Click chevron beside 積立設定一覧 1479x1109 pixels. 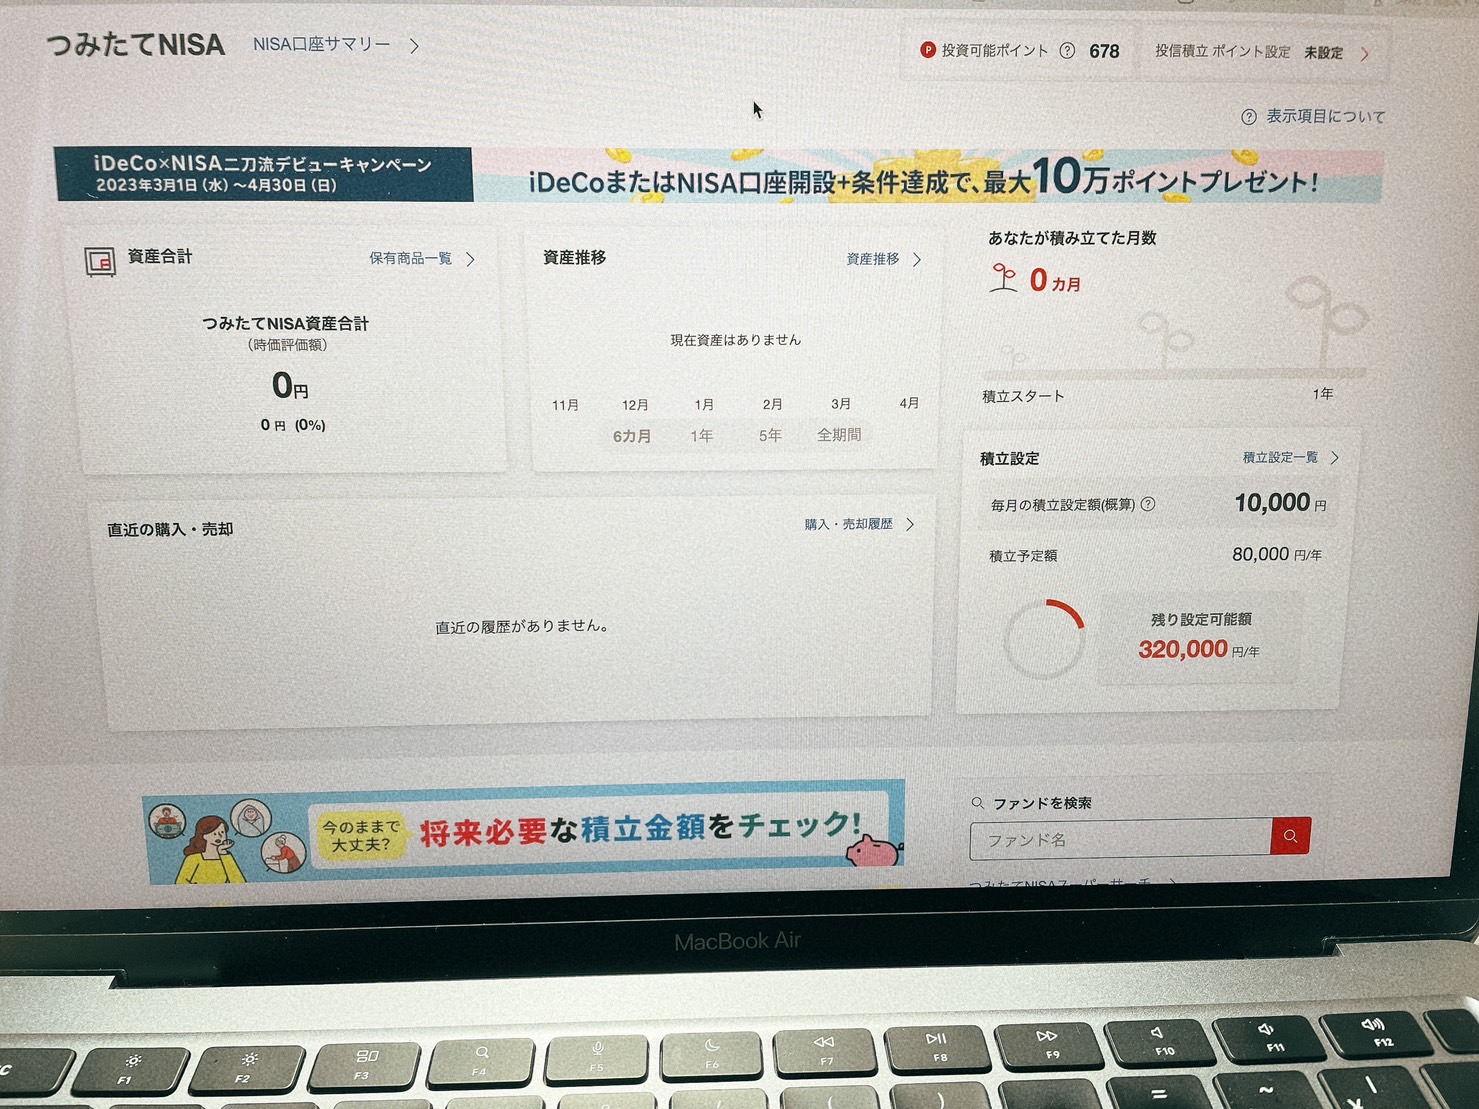click(1335, 457)
